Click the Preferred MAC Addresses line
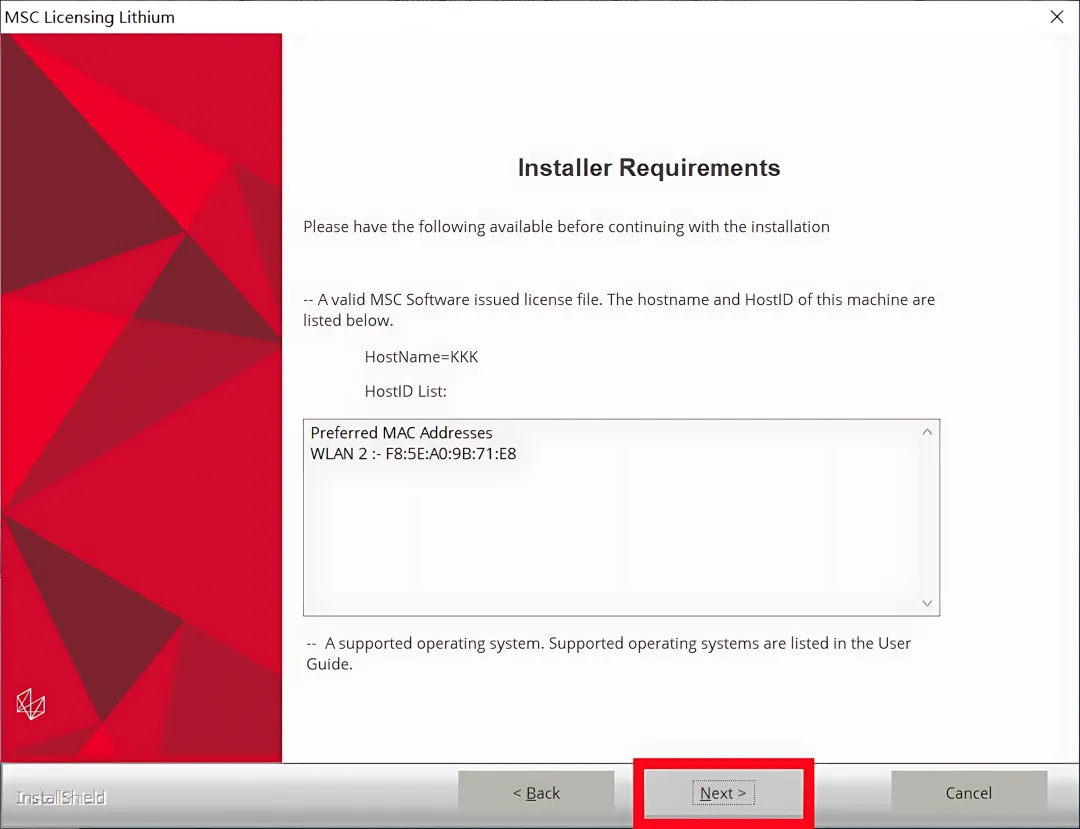The height and width of the screenshot is (829, 1080). click(x=402, y=432)
